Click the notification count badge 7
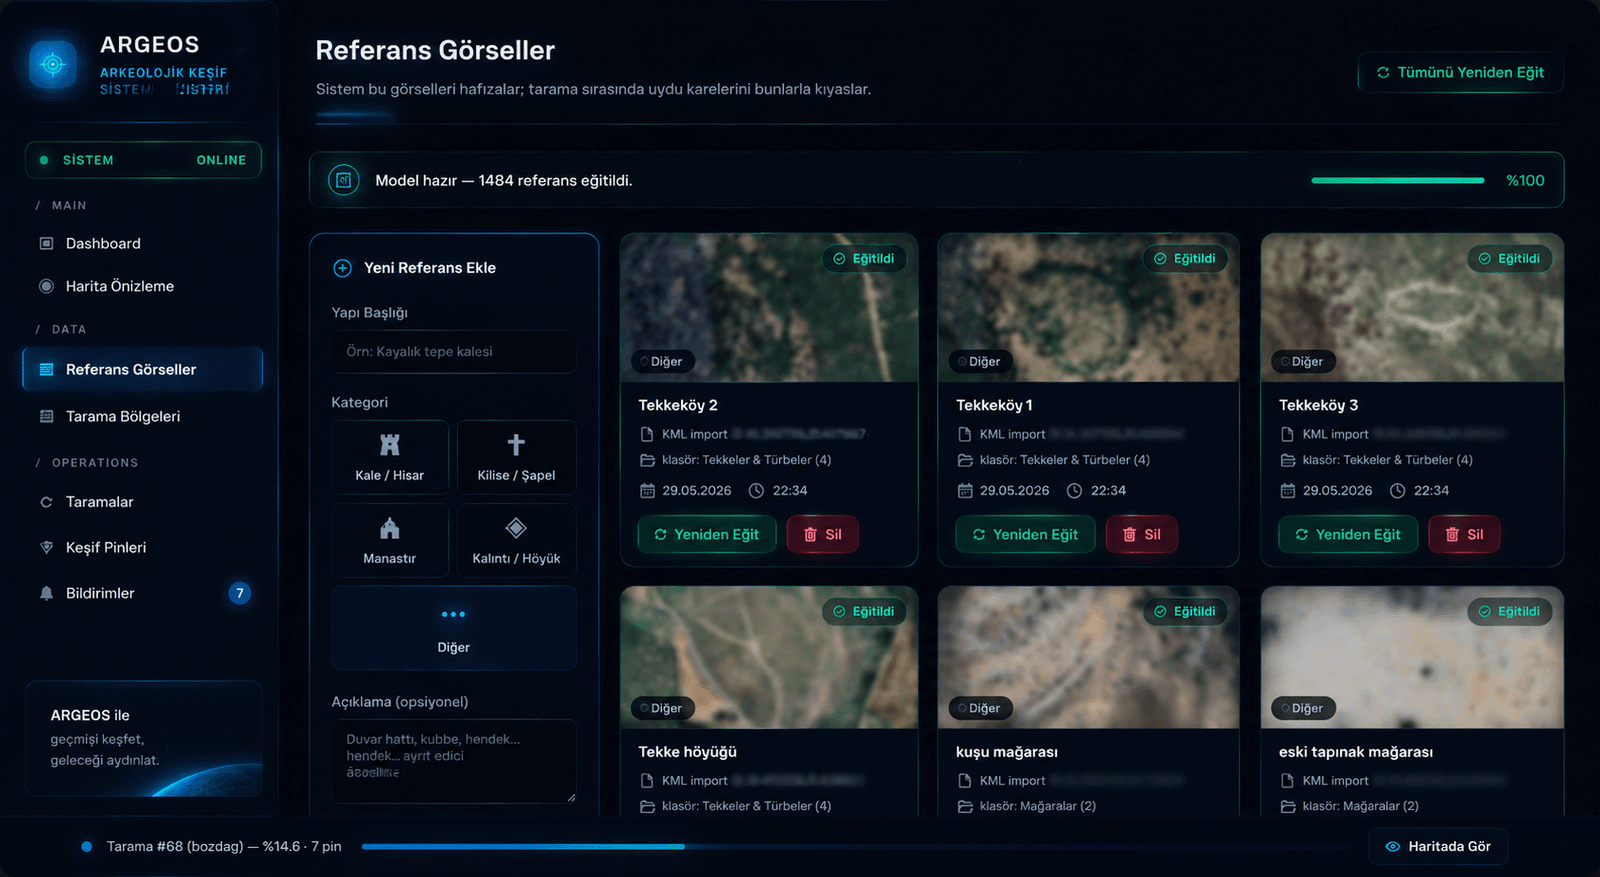This screenshot has width=1600, height=877. point(239,593)
